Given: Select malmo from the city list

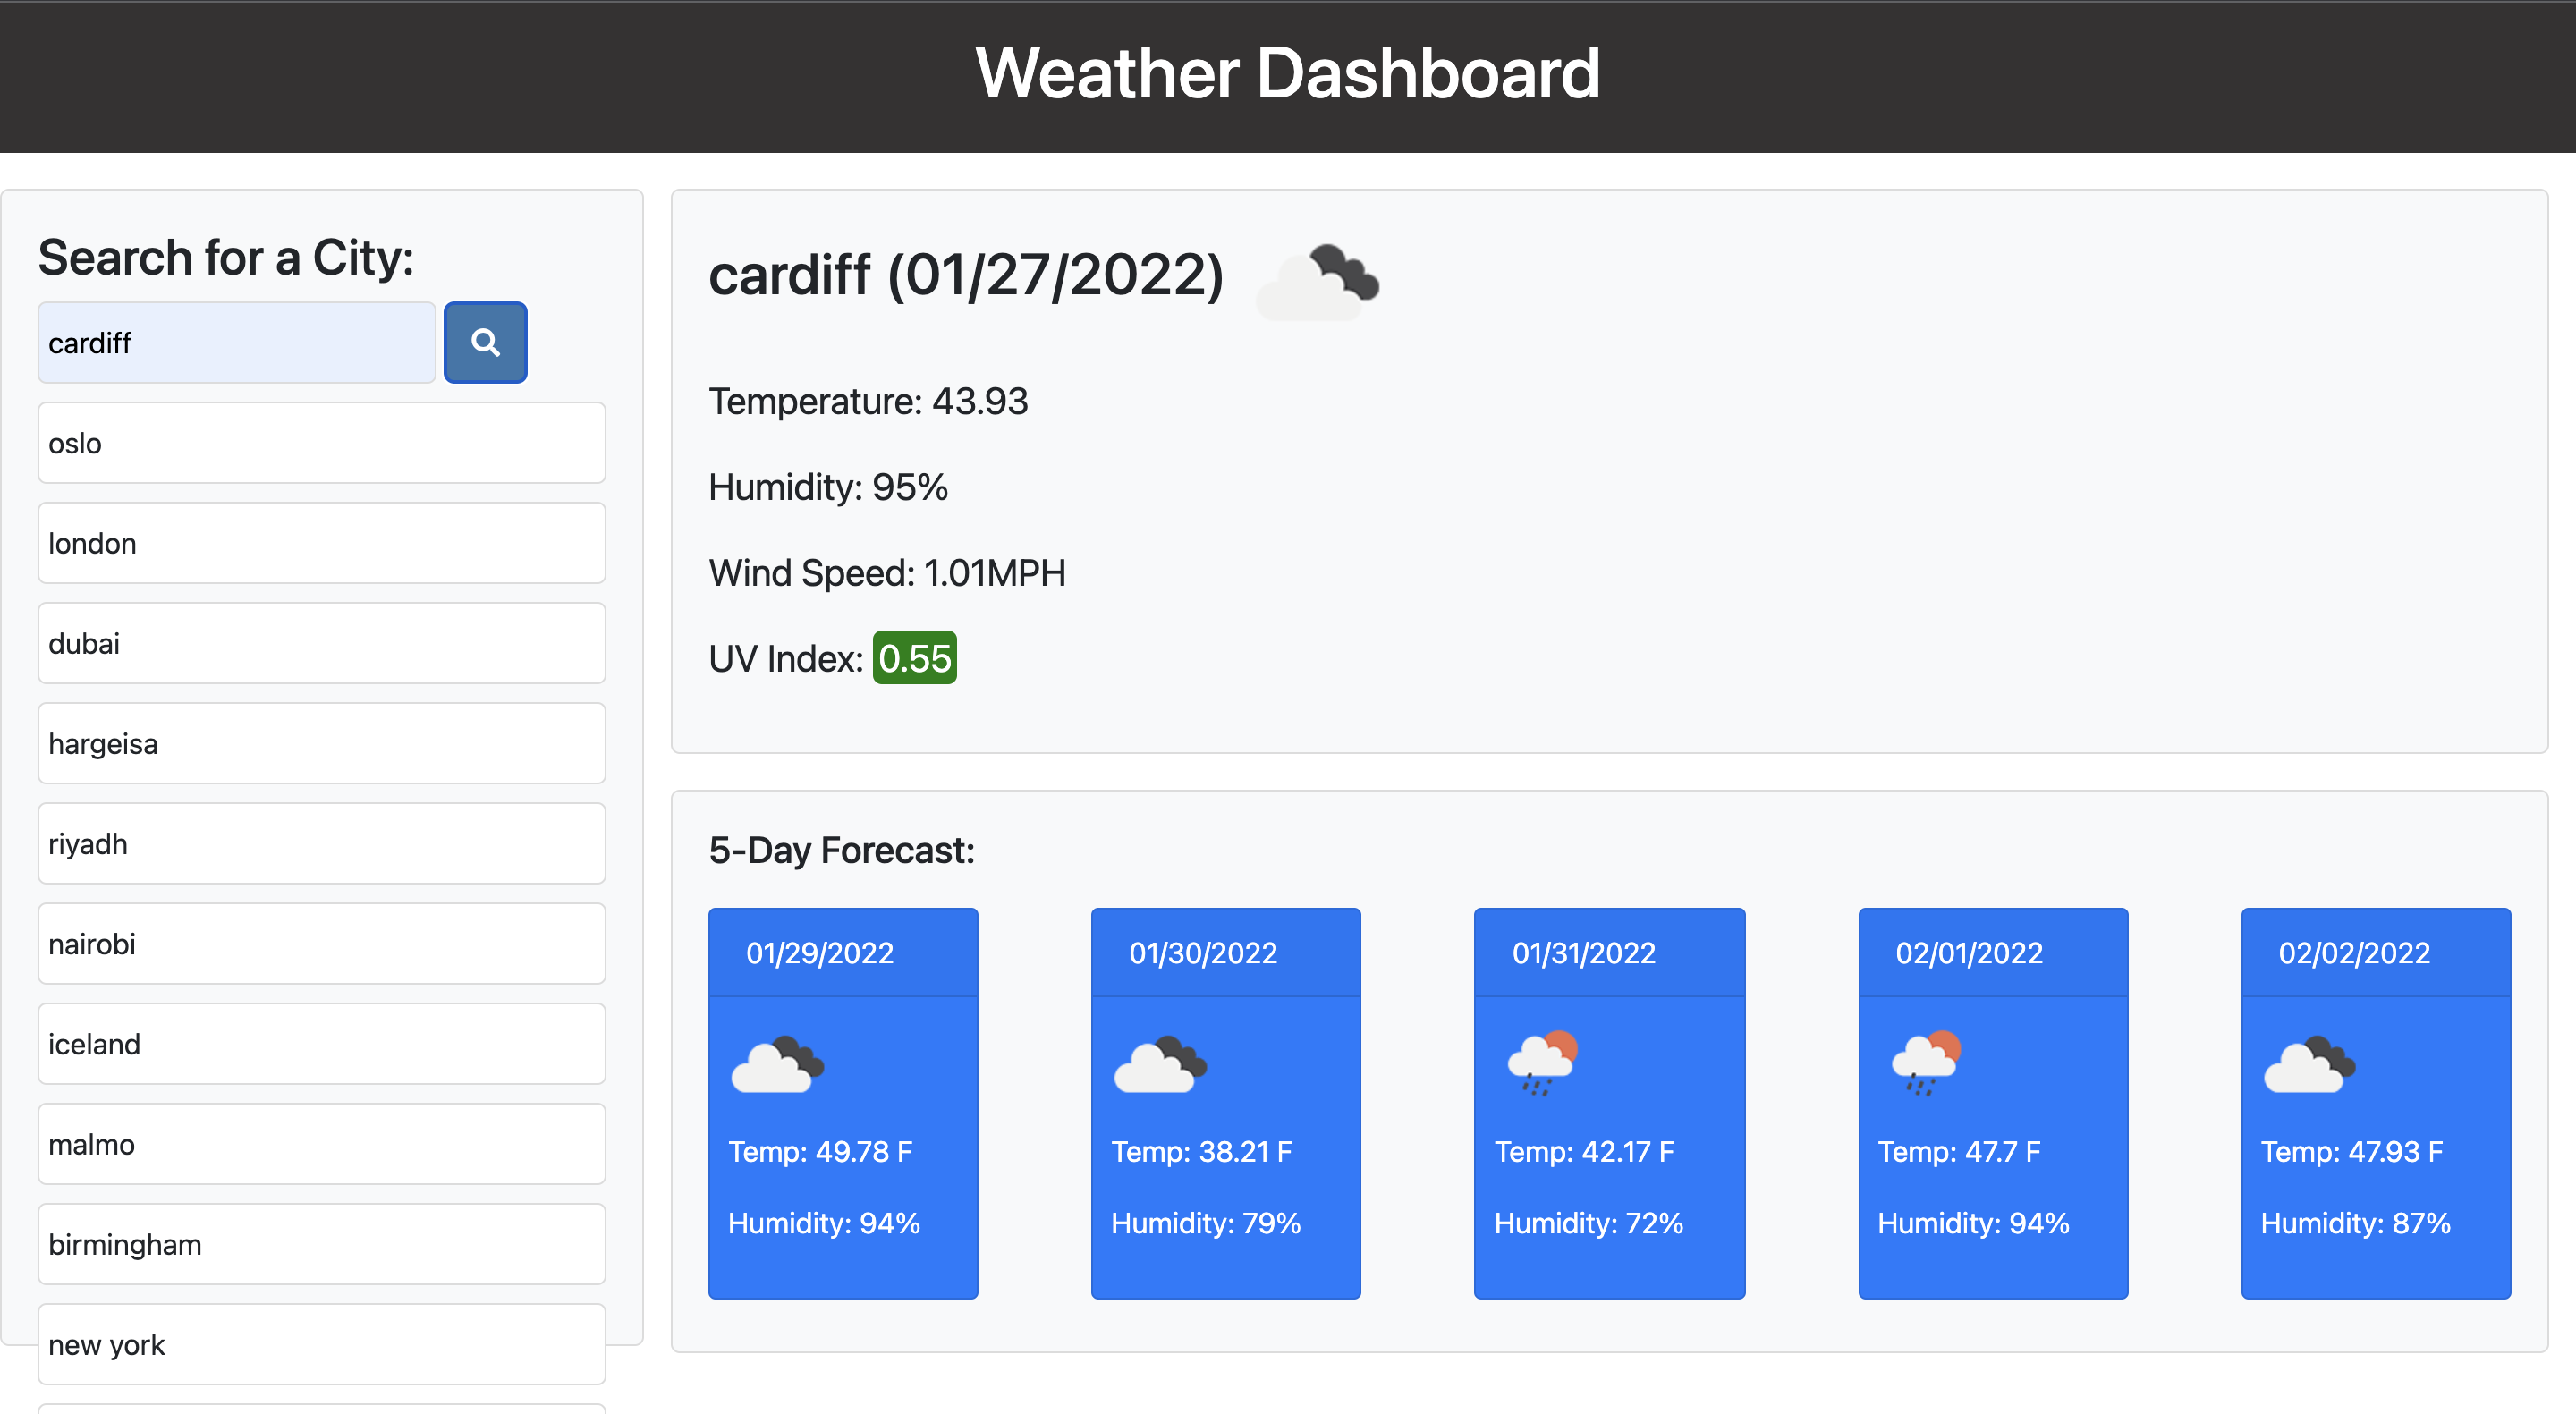Looking at the screenshot, I should (x=321, y=1144).
